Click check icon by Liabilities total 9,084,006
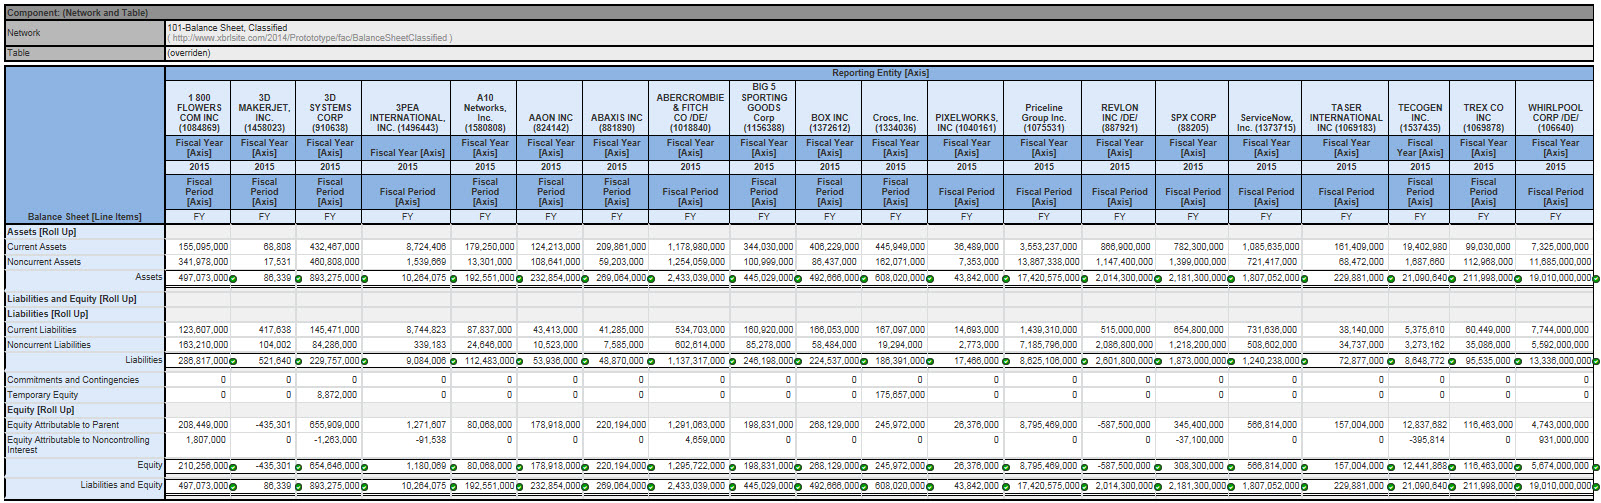The image size is (1601, 503). point(452,362)
